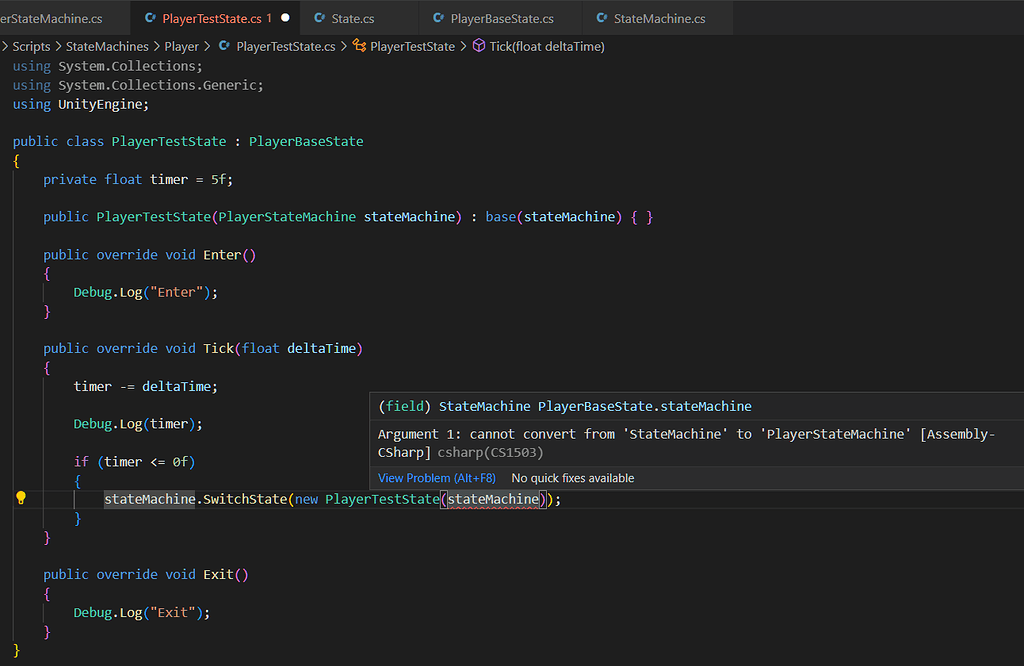Switch to the StateMachine.cs tab
The image size is (1024, 666).
[x=662, y=17]
